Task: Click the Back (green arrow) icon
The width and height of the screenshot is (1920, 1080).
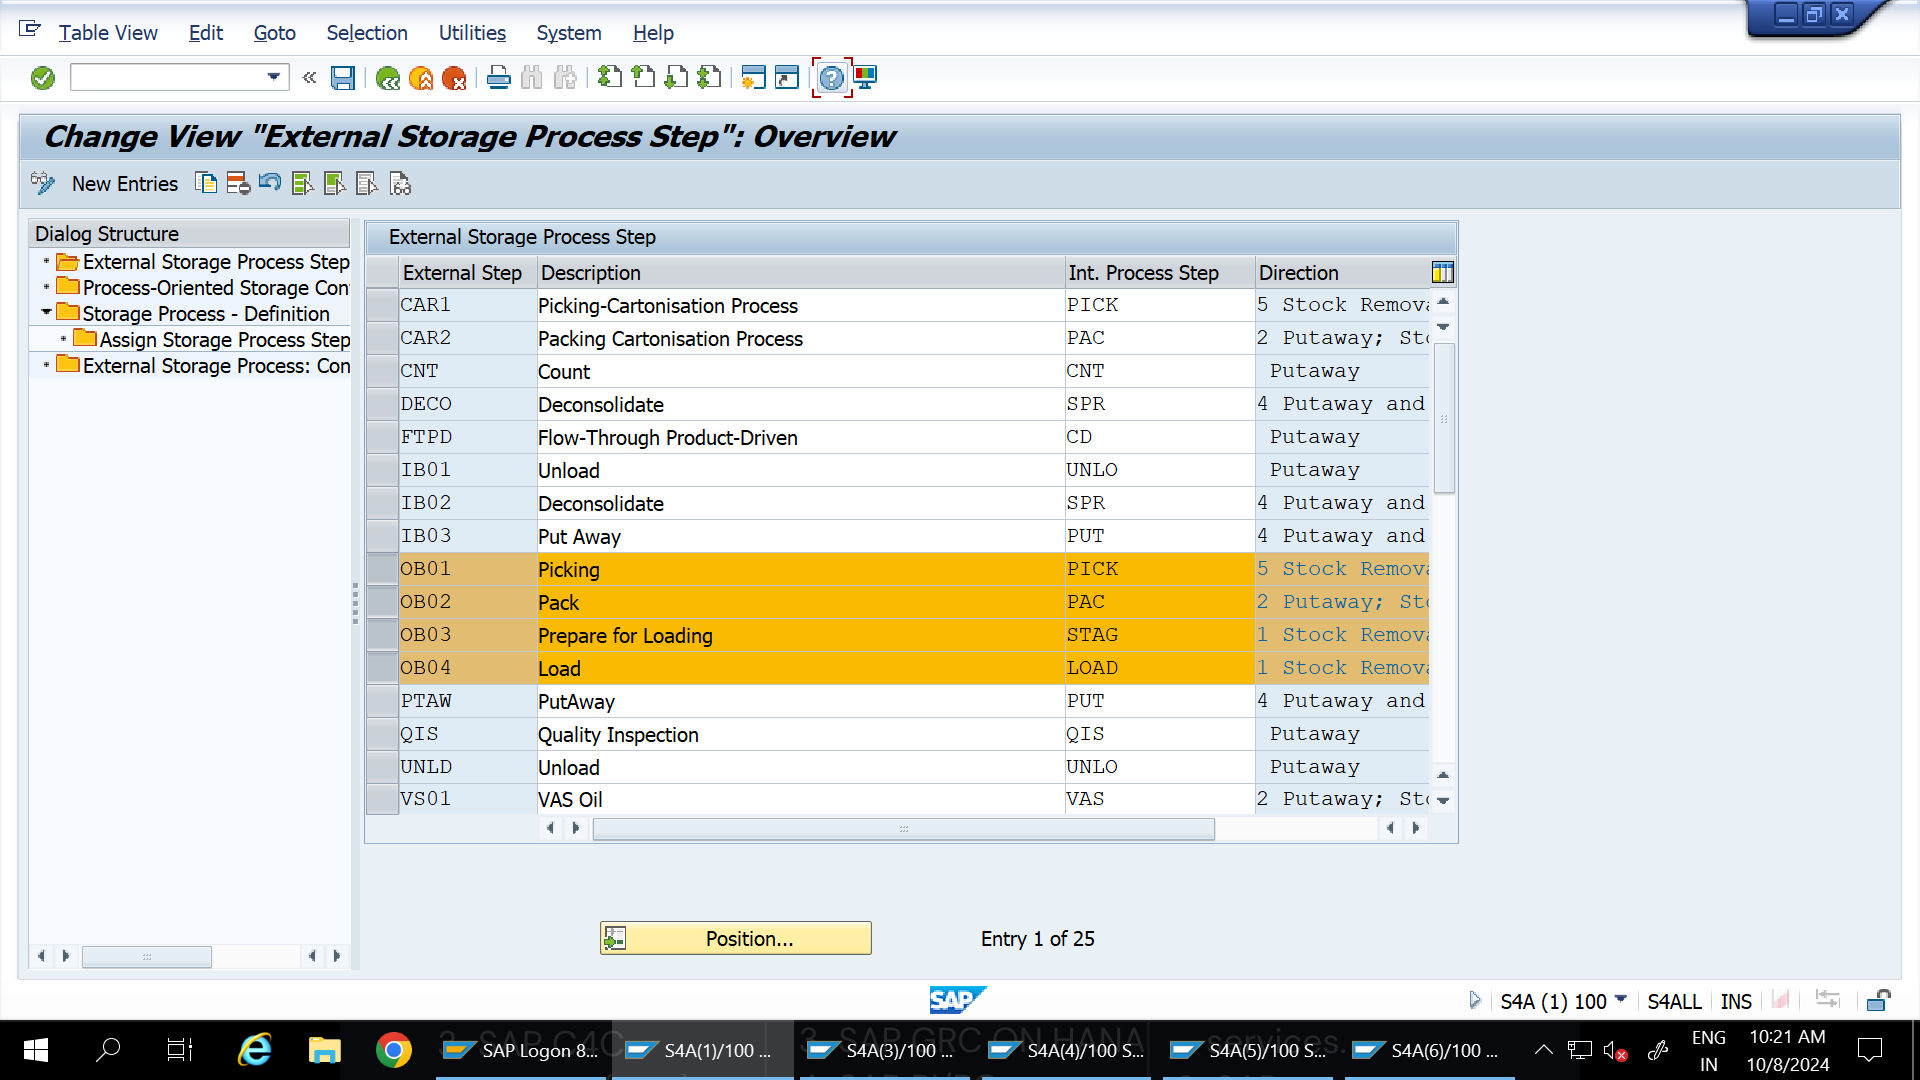Action: (389, 77)
